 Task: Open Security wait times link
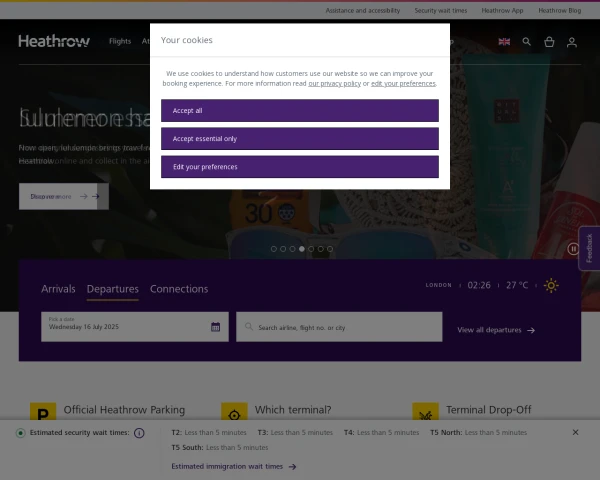click(441, 10)
